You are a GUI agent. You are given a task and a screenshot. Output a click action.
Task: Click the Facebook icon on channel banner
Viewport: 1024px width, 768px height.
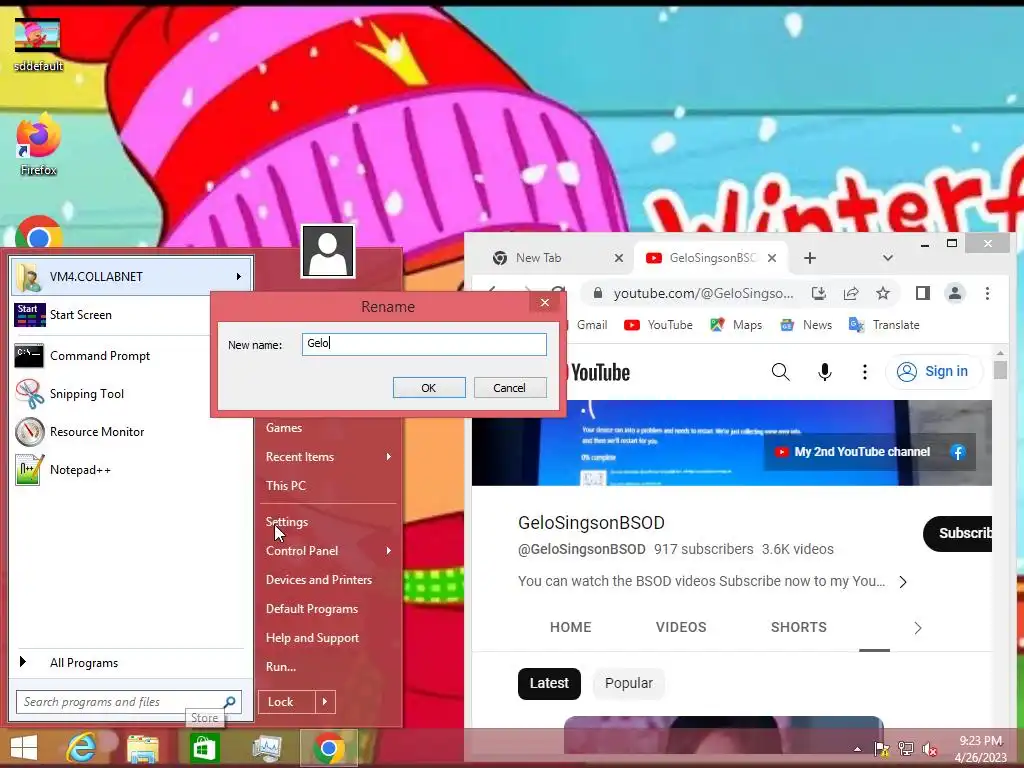958,452
